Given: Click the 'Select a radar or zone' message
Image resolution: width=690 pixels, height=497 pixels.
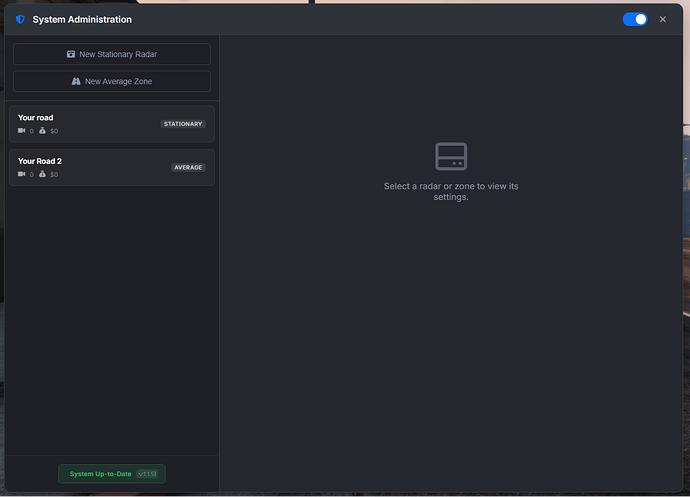Looking at the screenshot, I should pos(451,191).
